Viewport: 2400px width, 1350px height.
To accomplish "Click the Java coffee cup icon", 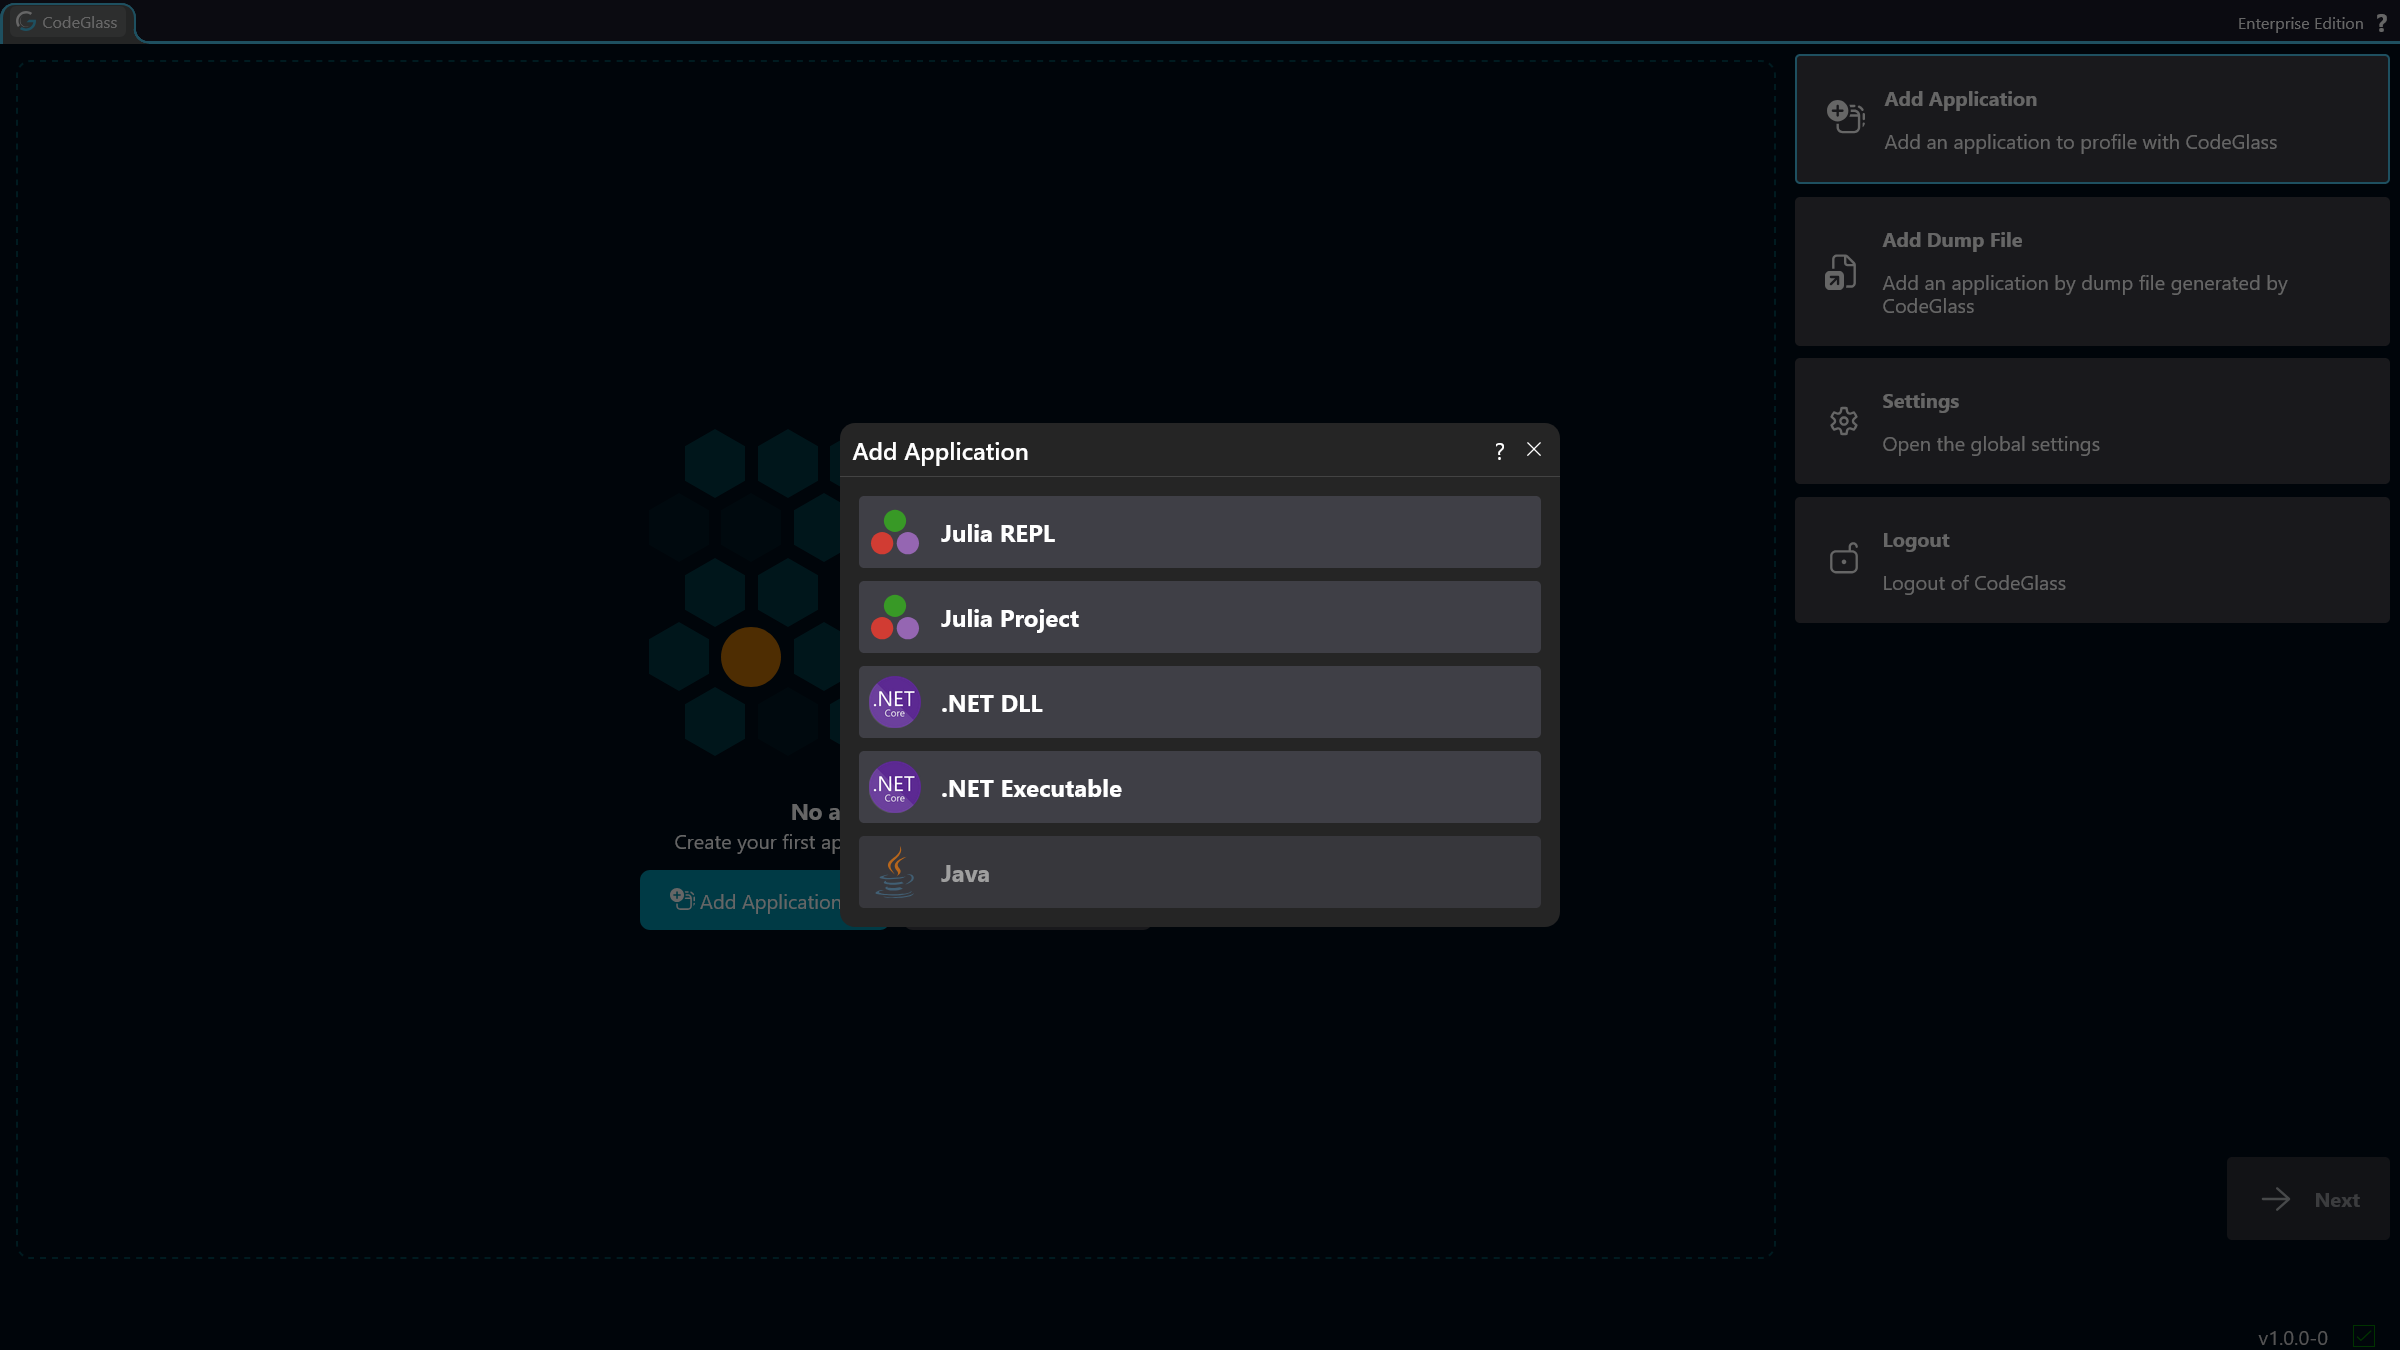I will 895,873.
